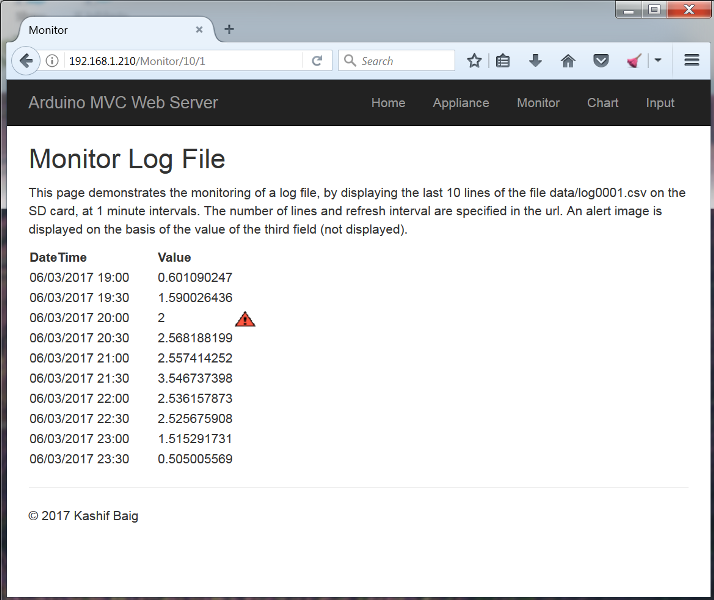The width and height of the screenshot is (714, 600).
Task: Select value 2.557414252
Action: click(x=195, y=358)
